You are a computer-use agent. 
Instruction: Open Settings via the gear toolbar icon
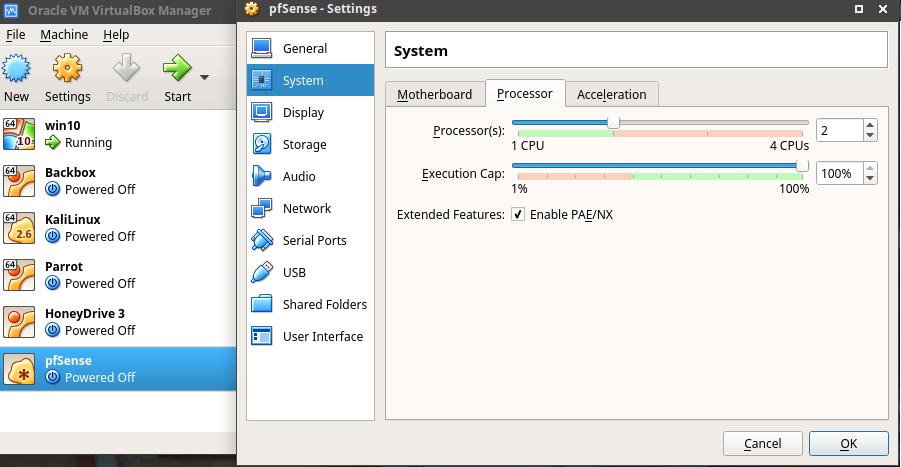[67, 68]
